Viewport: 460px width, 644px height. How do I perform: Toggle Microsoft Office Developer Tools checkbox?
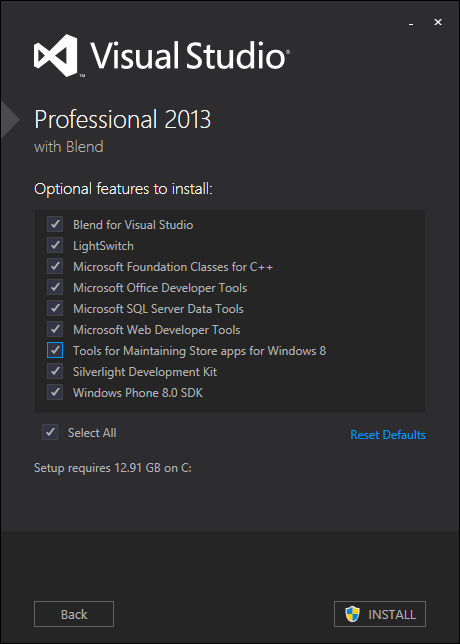coord(55,288)
